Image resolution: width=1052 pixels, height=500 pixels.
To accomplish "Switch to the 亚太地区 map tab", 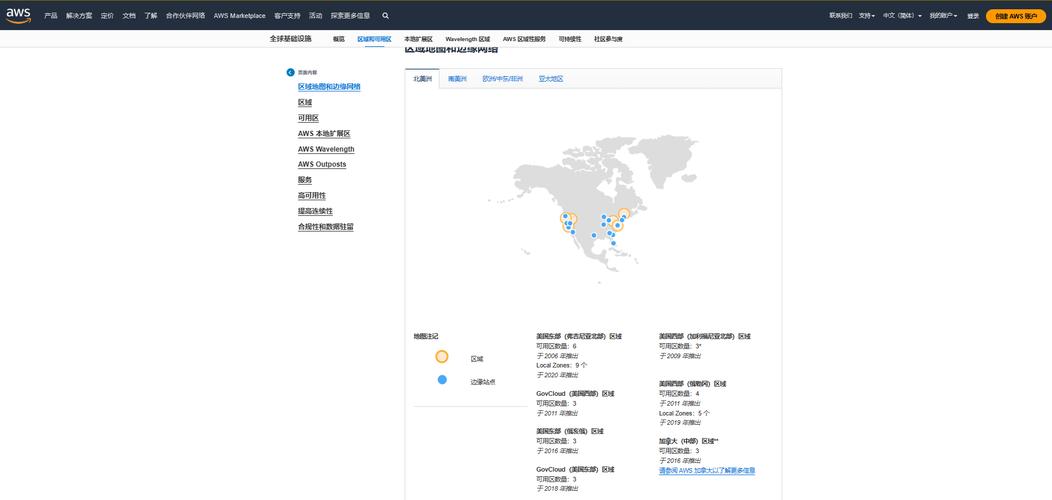I will tap(551, 79).
